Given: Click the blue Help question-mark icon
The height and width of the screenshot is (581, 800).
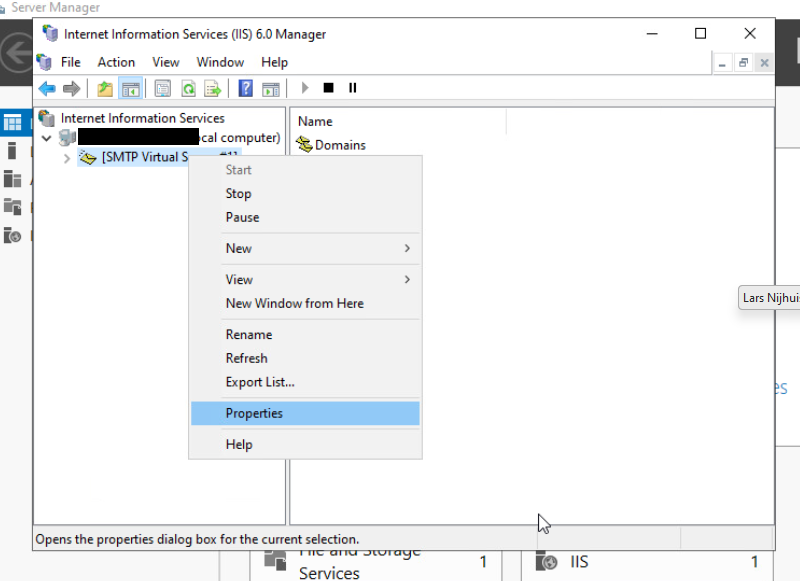Looking at the screenshot, I should [245, 89].
